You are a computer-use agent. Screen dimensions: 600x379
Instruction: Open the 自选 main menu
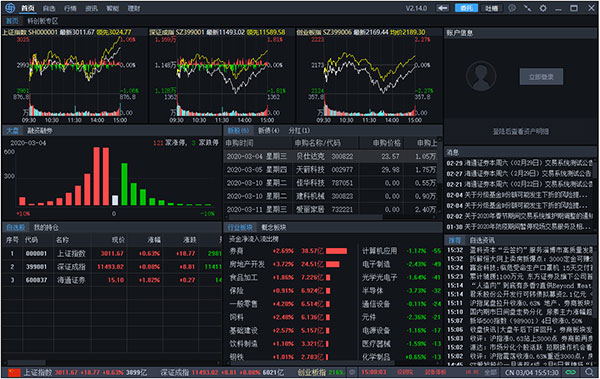(x=49, y=8)
